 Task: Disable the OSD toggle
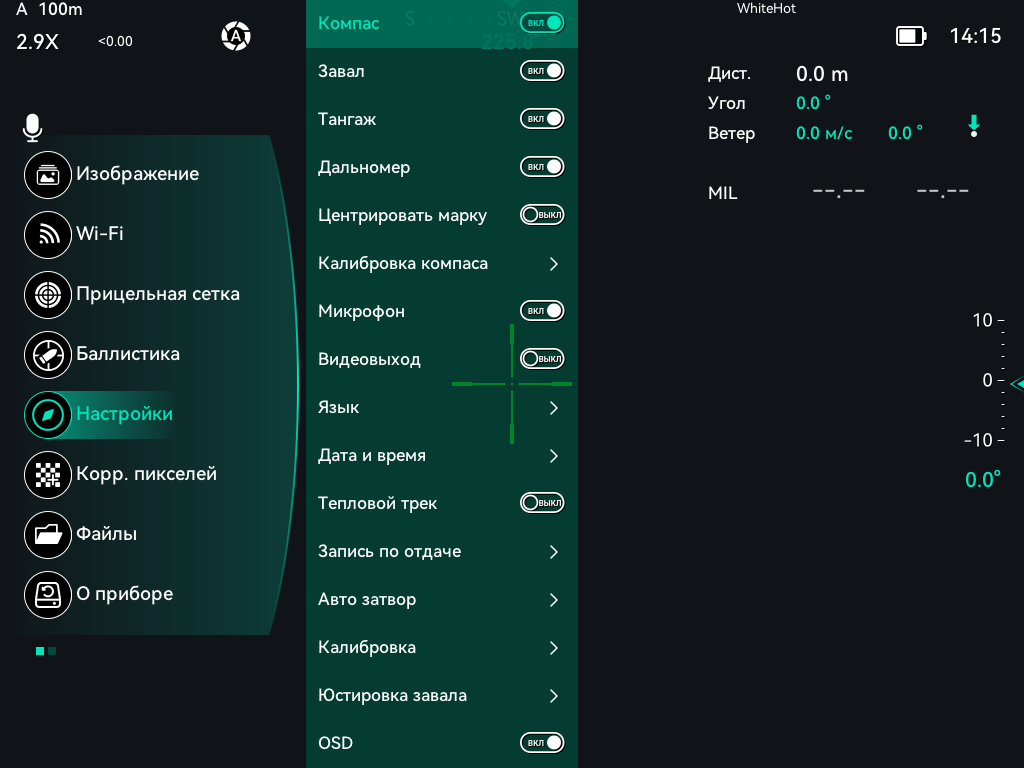[x=542, y=743]
